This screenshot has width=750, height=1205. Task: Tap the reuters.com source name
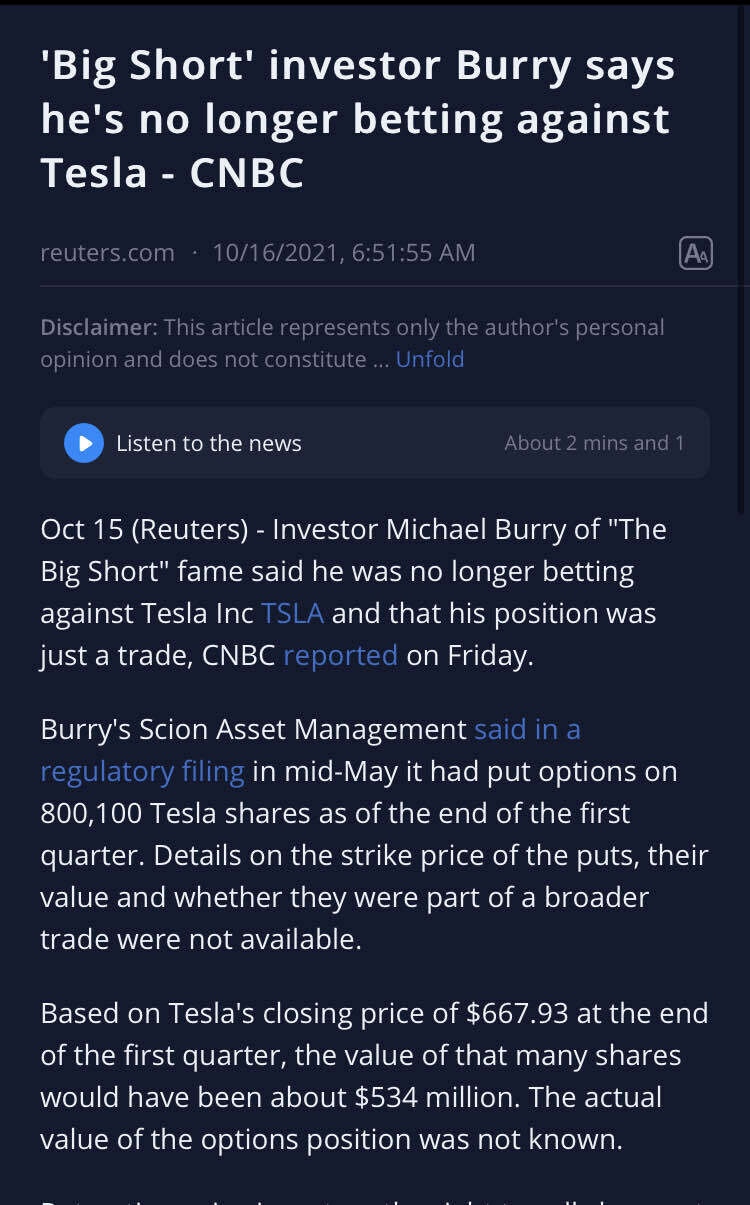[x=107, y=253]
